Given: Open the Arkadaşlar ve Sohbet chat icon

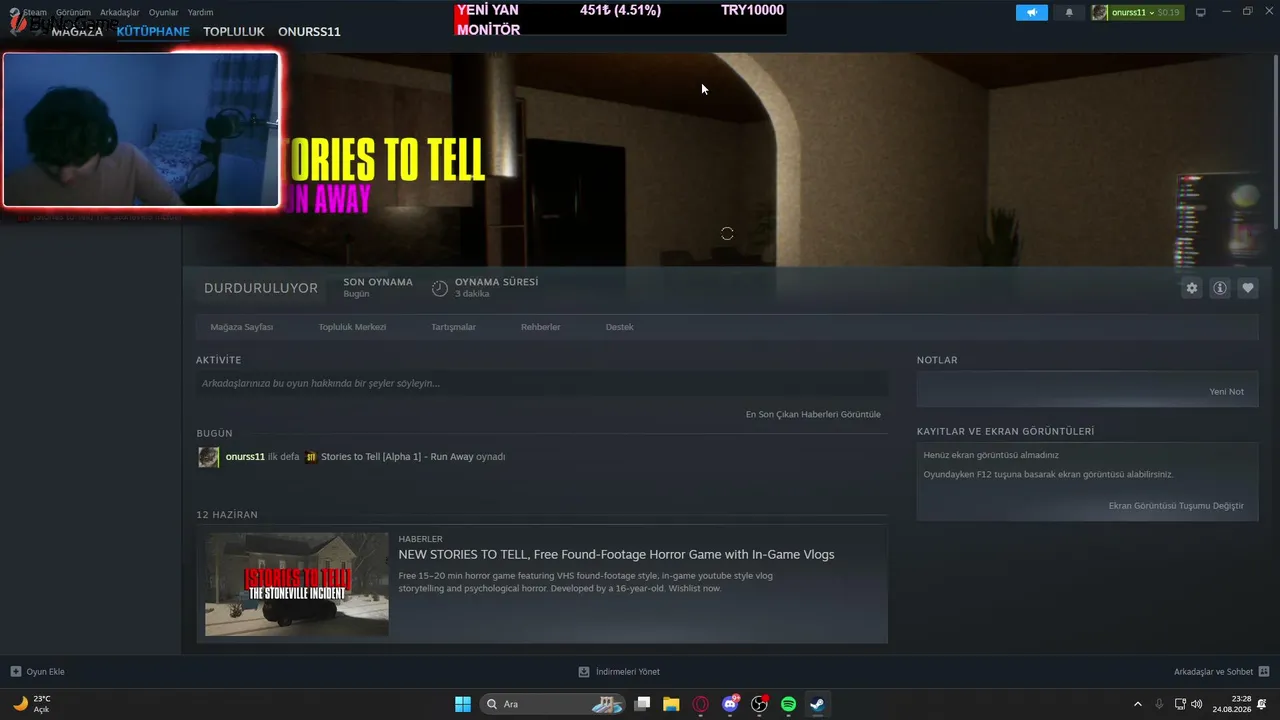Looking at the screenshot, I should 1264,672.
